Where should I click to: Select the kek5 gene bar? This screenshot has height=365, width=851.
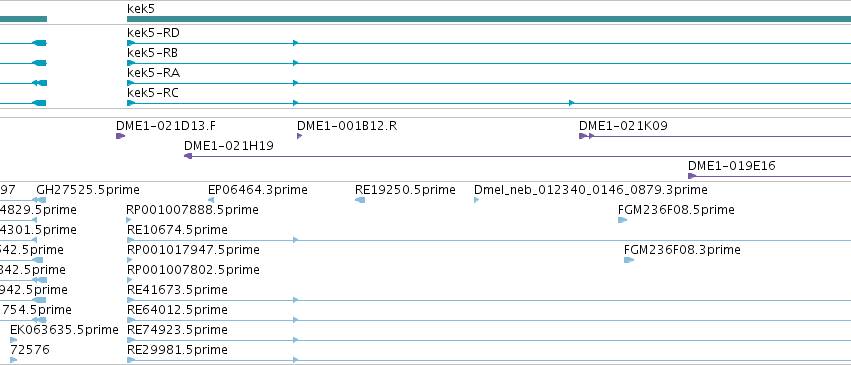tap(488, 19)
